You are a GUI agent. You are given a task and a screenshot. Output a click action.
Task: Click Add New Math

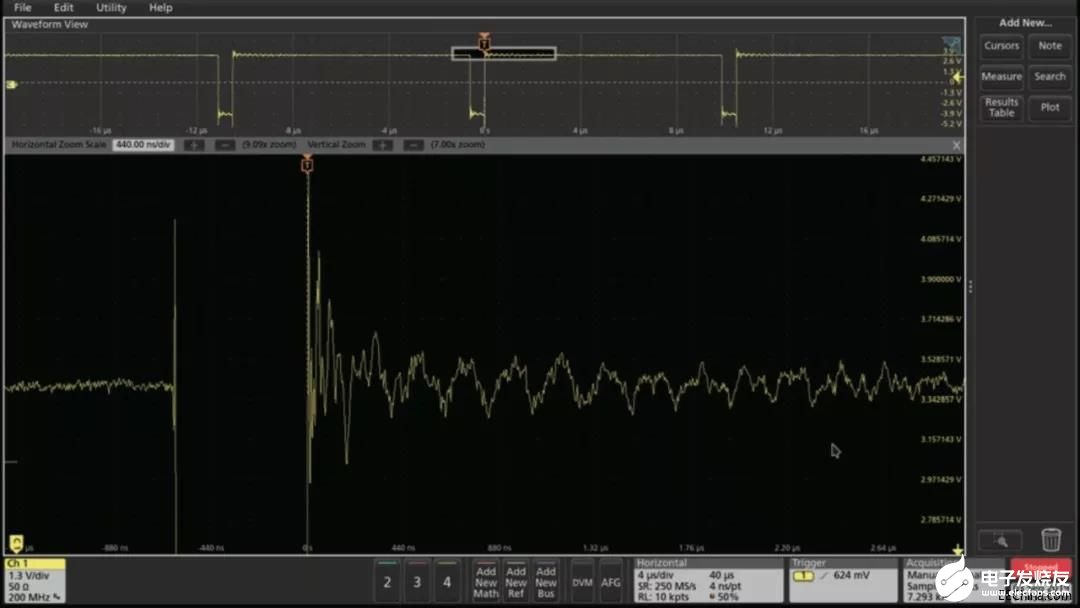click(486, 582)
